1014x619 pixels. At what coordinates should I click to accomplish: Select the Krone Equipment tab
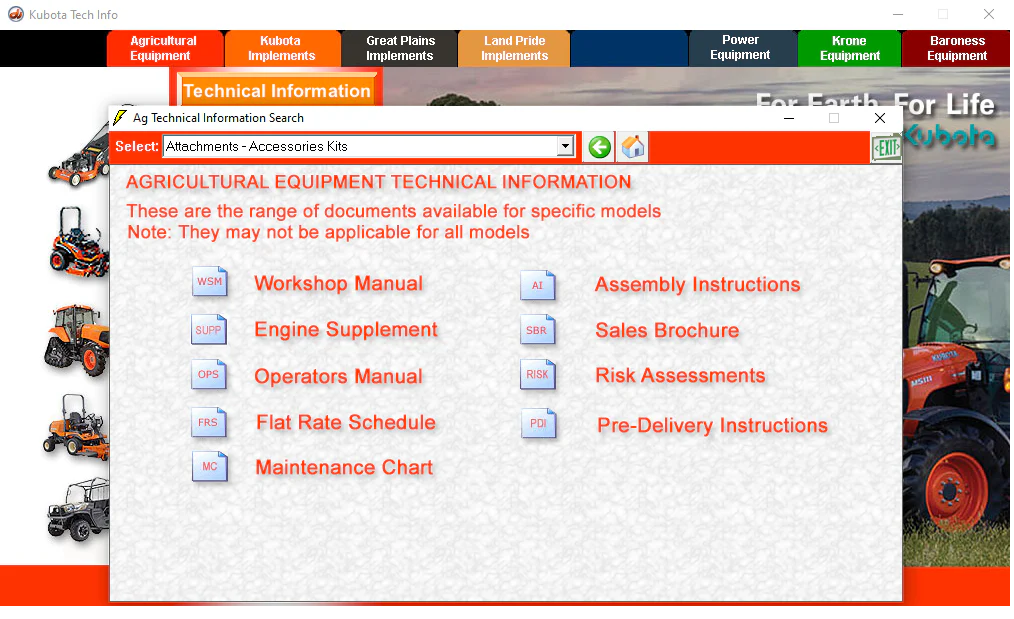(849, 48)
